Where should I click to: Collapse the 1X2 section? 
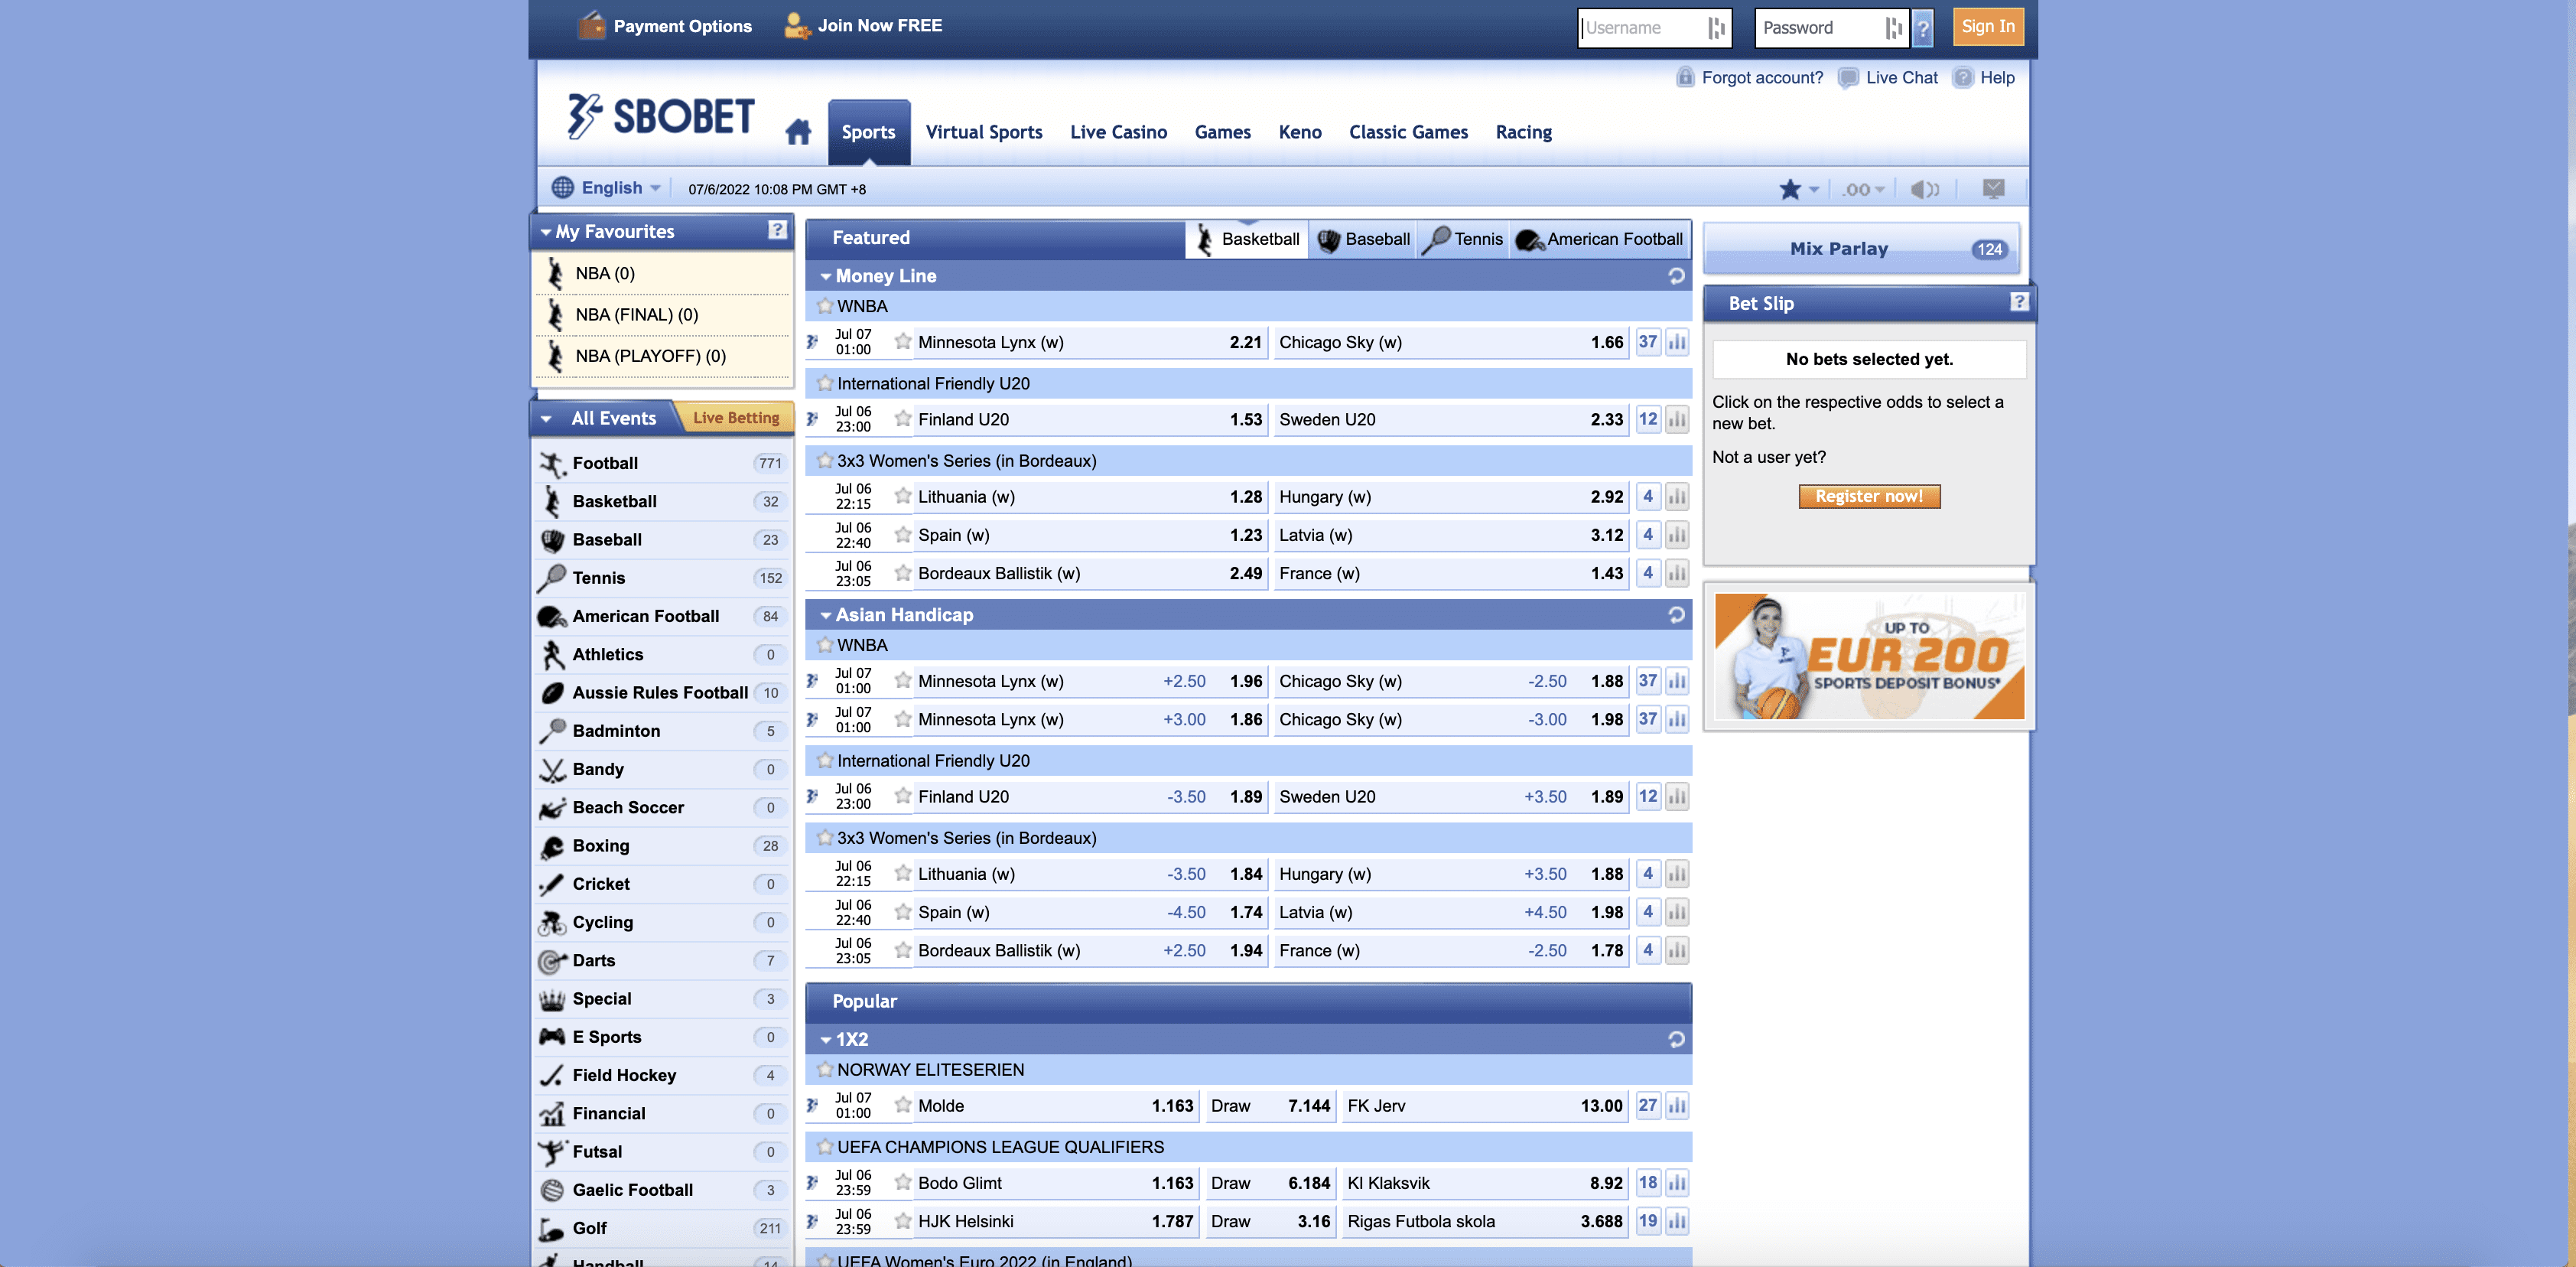826,1040
